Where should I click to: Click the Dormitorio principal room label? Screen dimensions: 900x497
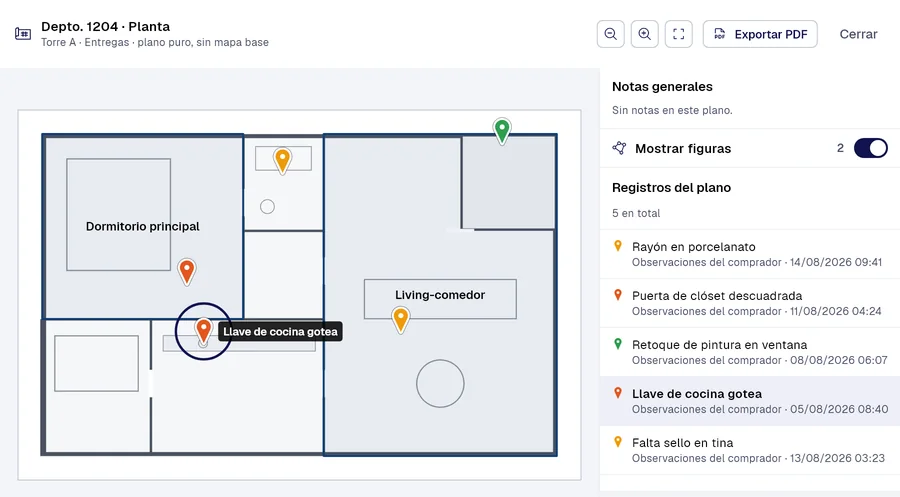pyautogui.click(x=142, y=226)
